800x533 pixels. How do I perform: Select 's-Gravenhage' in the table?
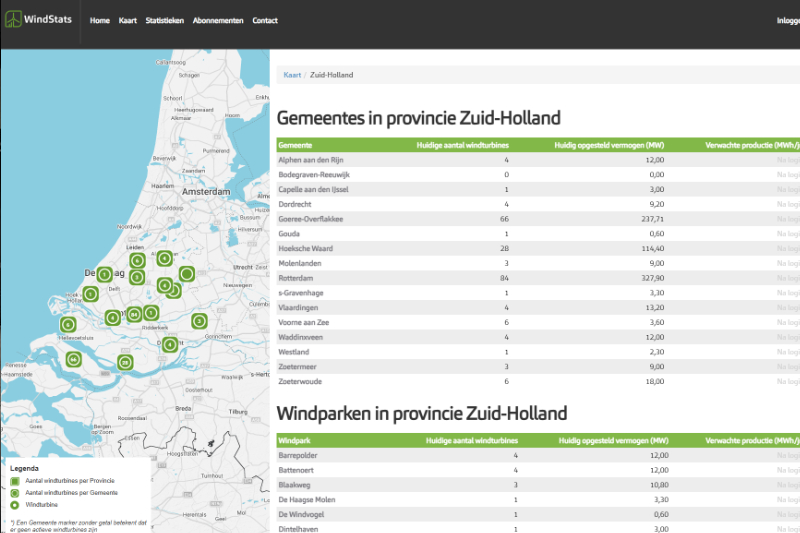point(301,293)
